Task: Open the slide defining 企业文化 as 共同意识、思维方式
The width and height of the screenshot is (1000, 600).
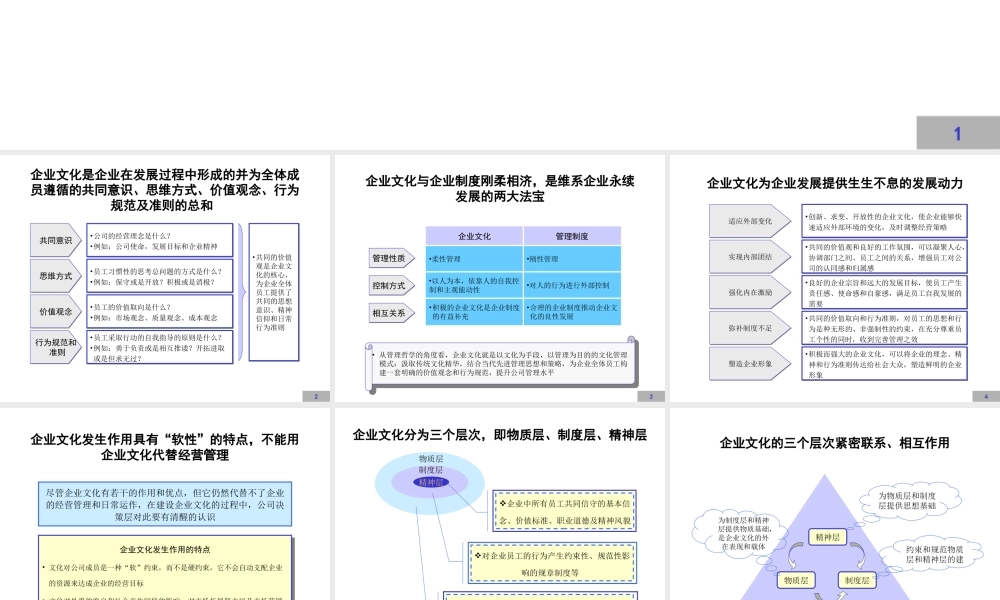Action: [x=165, y=278]
